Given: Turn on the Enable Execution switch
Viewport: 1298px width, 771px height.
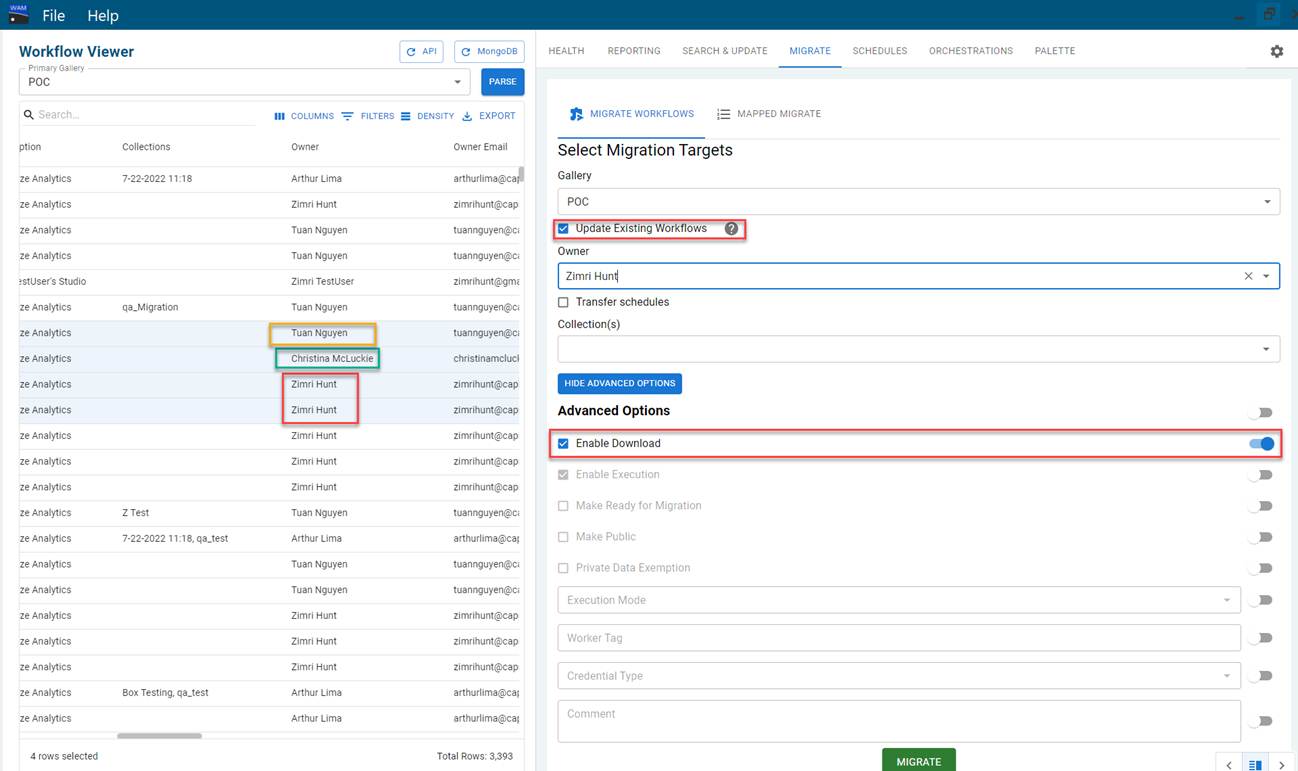Looking at the screenshot, I should pyautogui.click(x=1263, y=475).
